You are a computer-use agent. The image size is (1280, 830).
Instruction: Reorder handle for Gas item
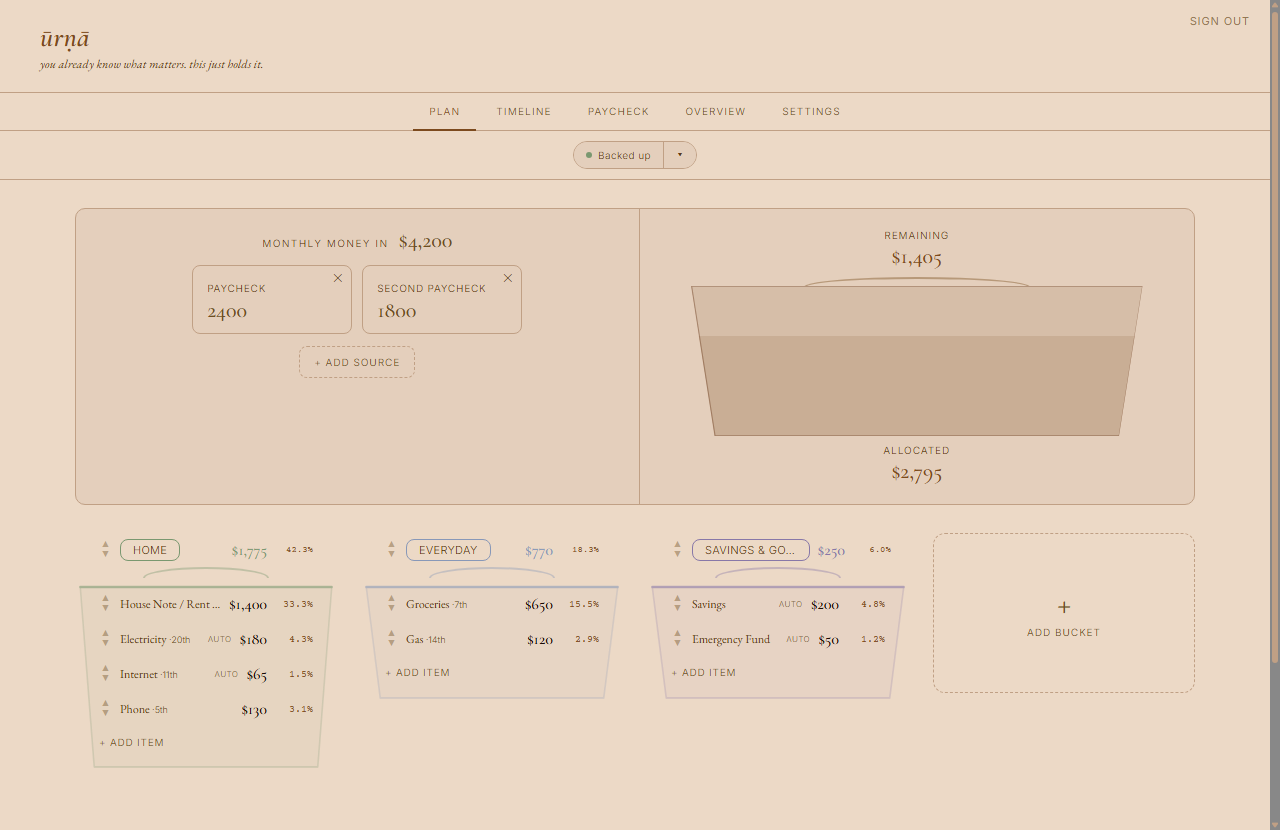(x=391, y=639)
